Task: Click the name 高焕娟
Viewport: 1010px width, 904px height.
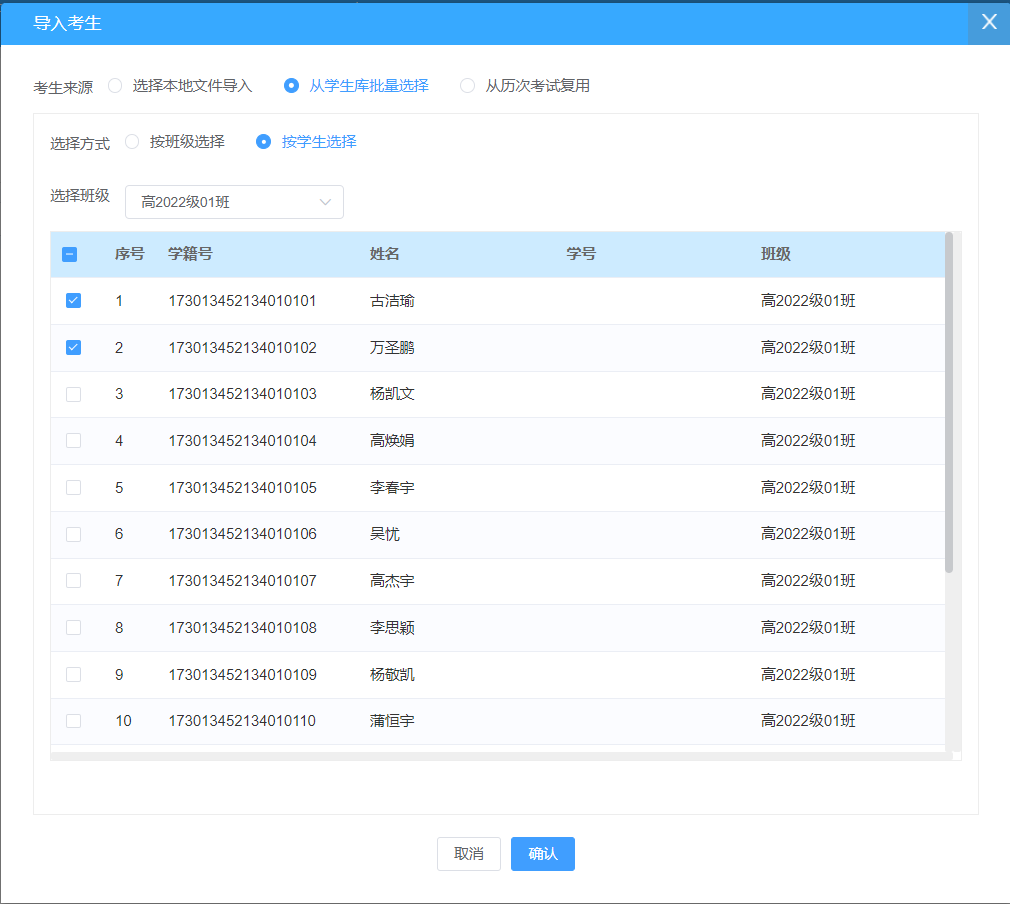Action: coord(392,441)
